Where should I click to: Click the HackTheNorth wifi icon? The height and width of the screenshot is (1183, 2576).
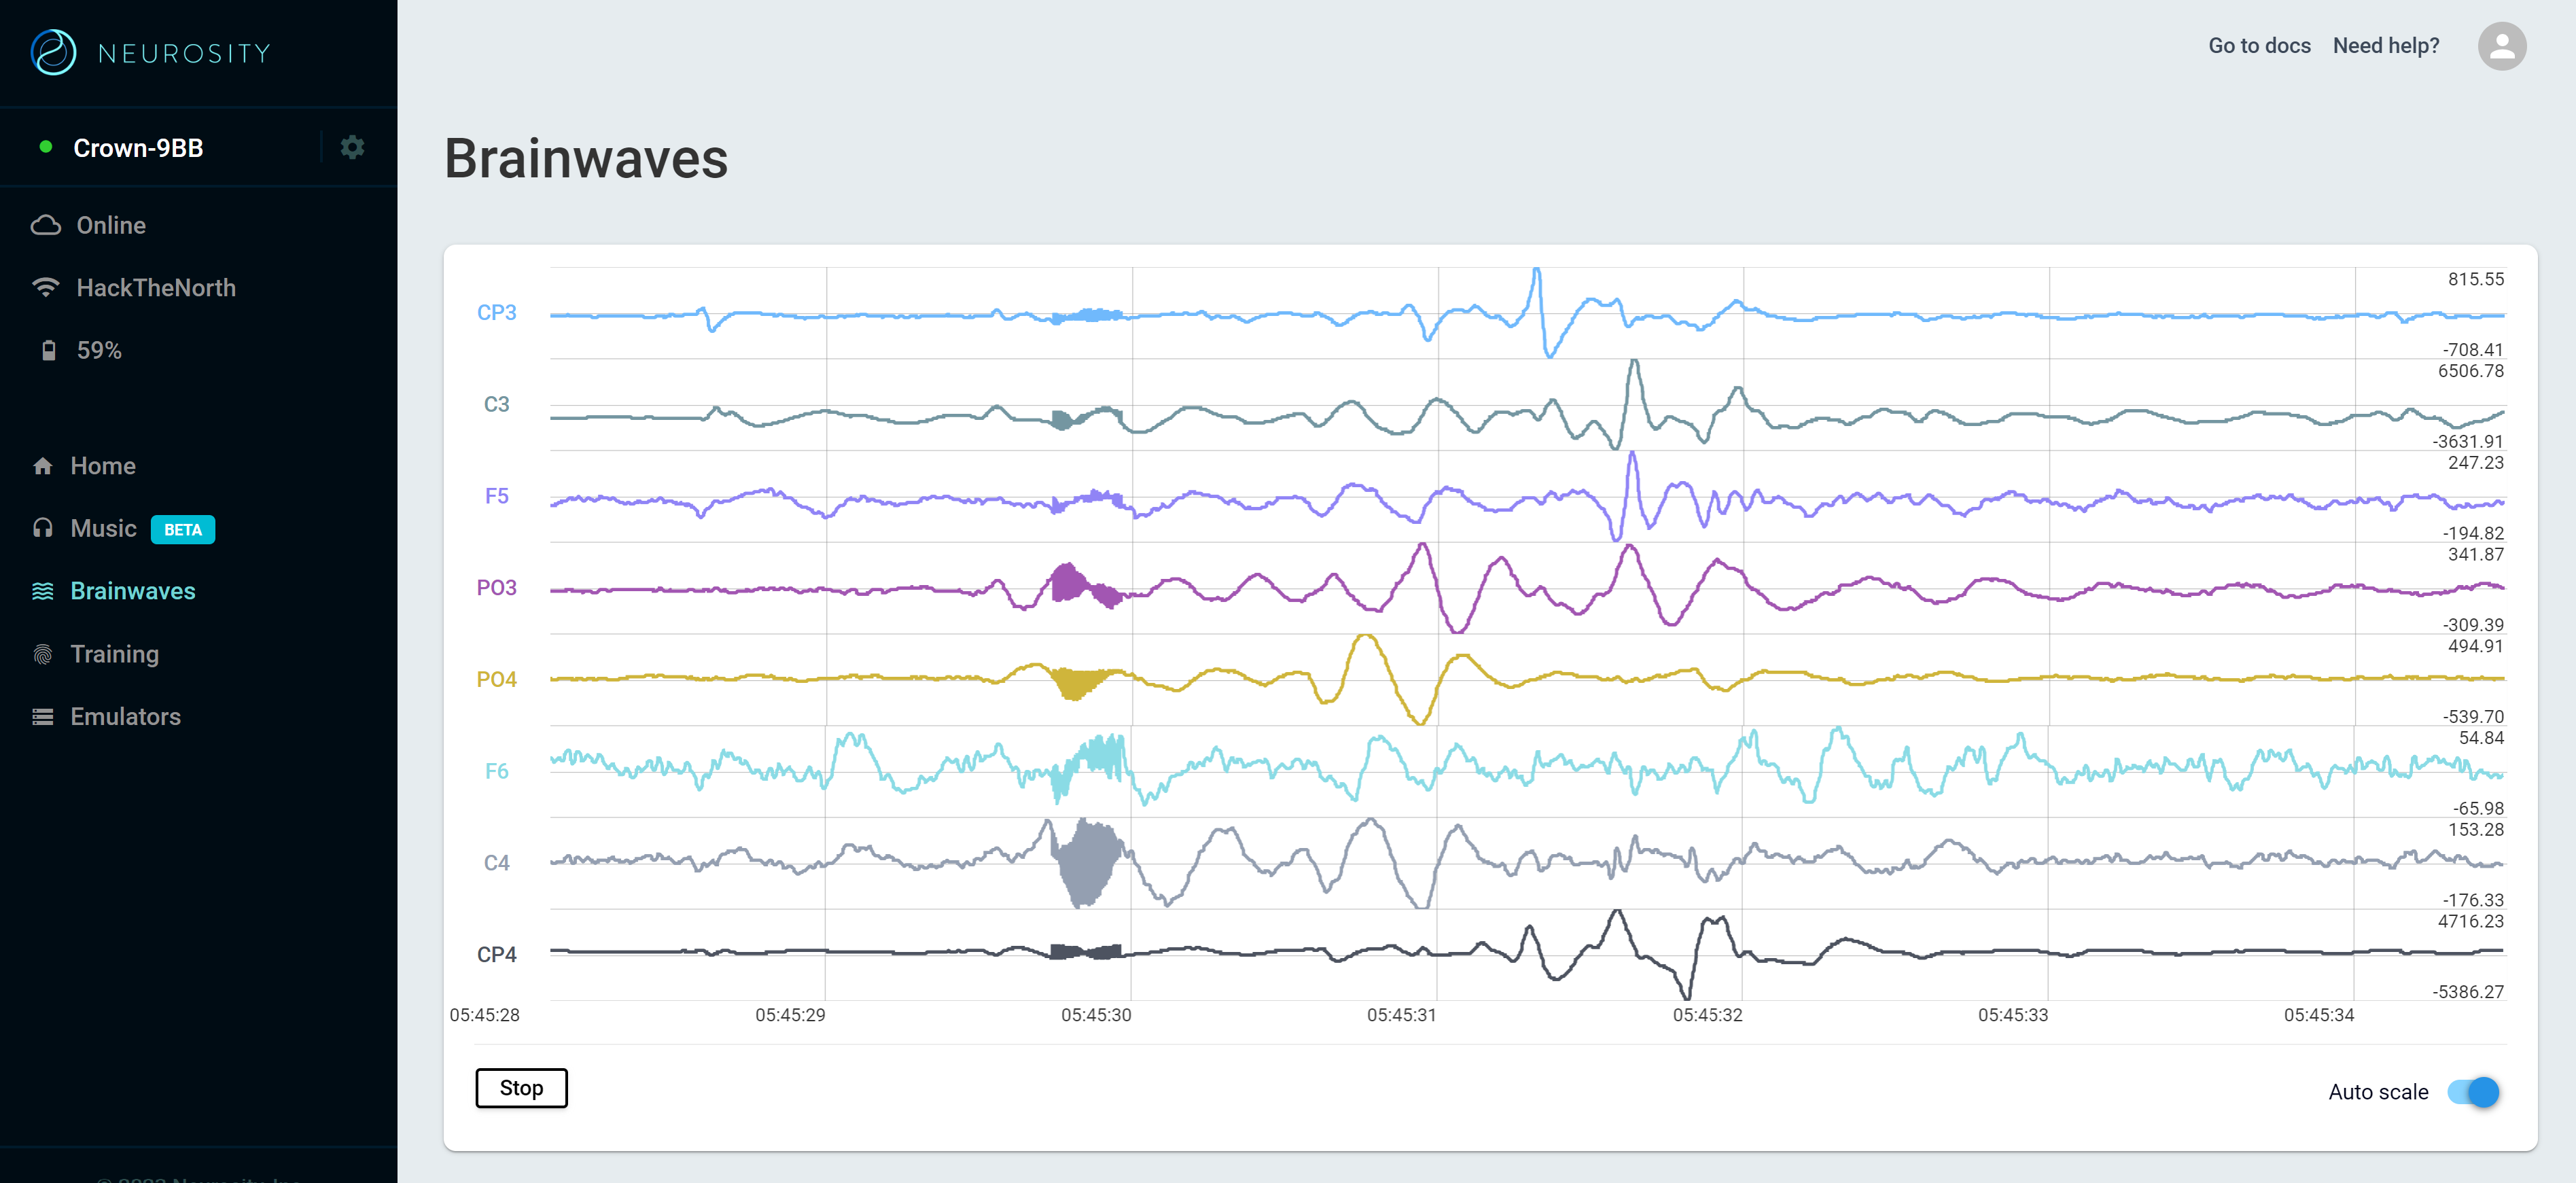(x=46, y=288)
